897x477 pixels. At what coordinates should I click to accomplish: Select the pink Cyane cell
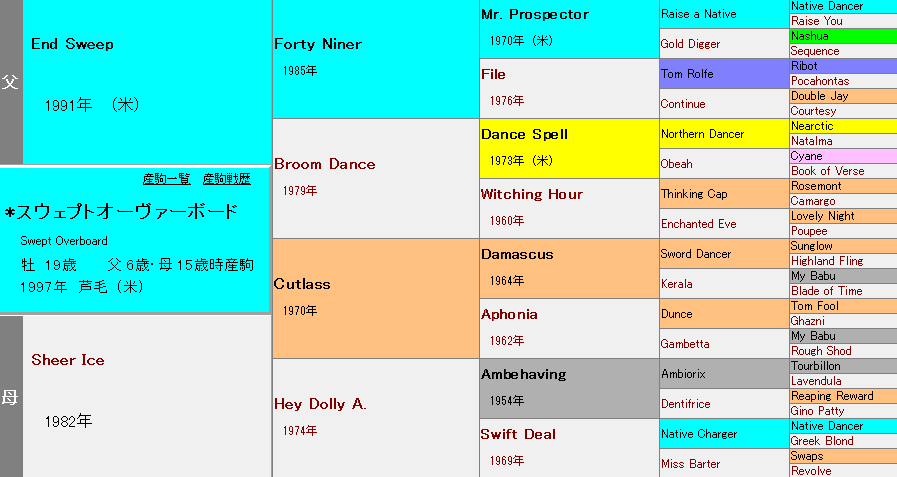coord(843,156)
